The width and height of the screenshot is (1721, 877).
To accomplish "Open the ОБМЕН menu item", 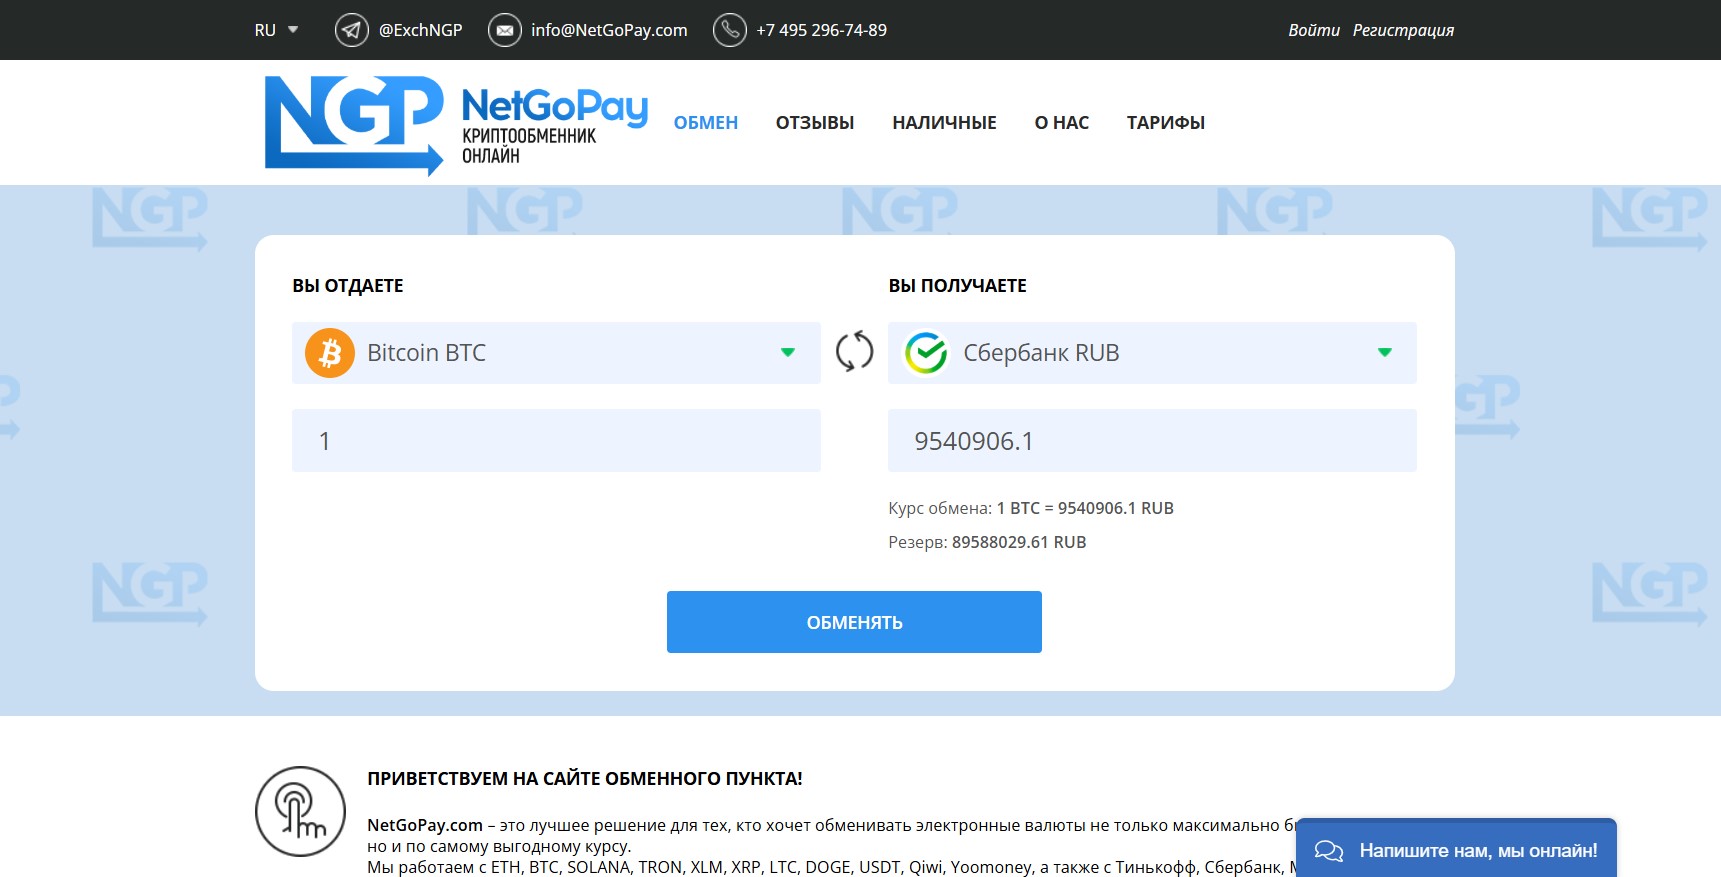I will 706,123.
